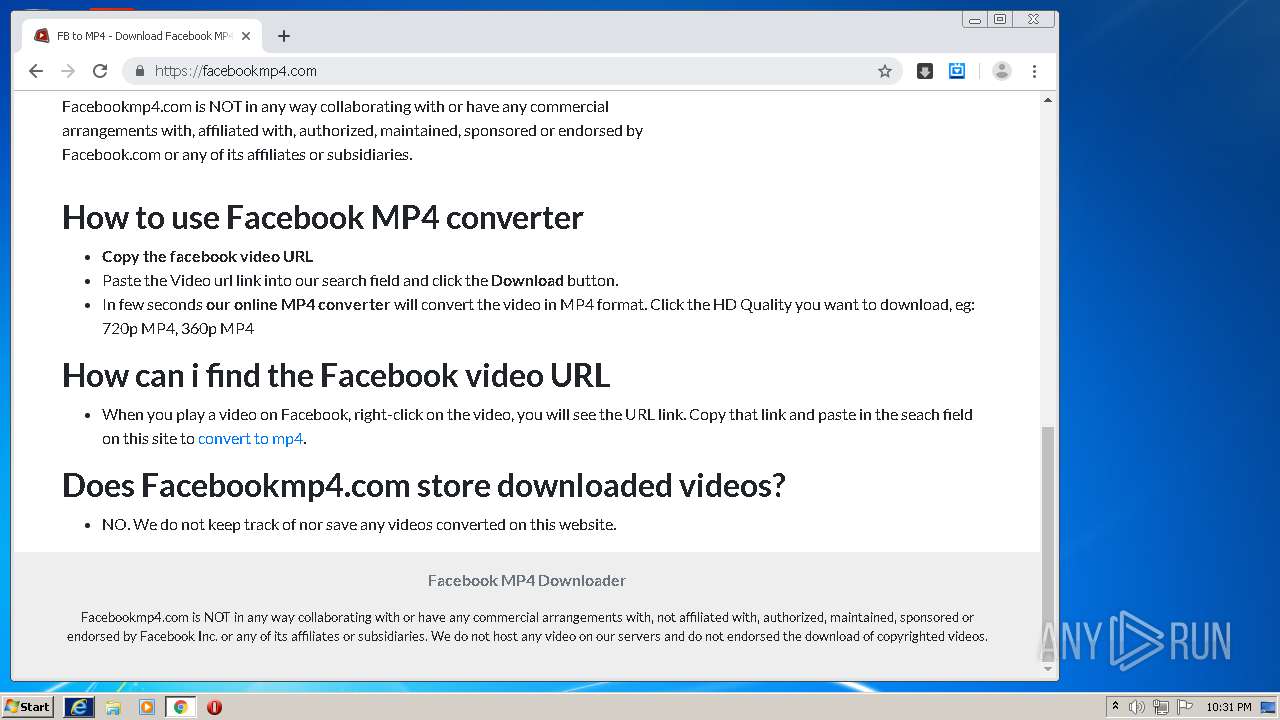The height and width of the screenshot is (720, 1280).
Task: Click the page scrollbar up arrow
Action: tap(1048, 100)
